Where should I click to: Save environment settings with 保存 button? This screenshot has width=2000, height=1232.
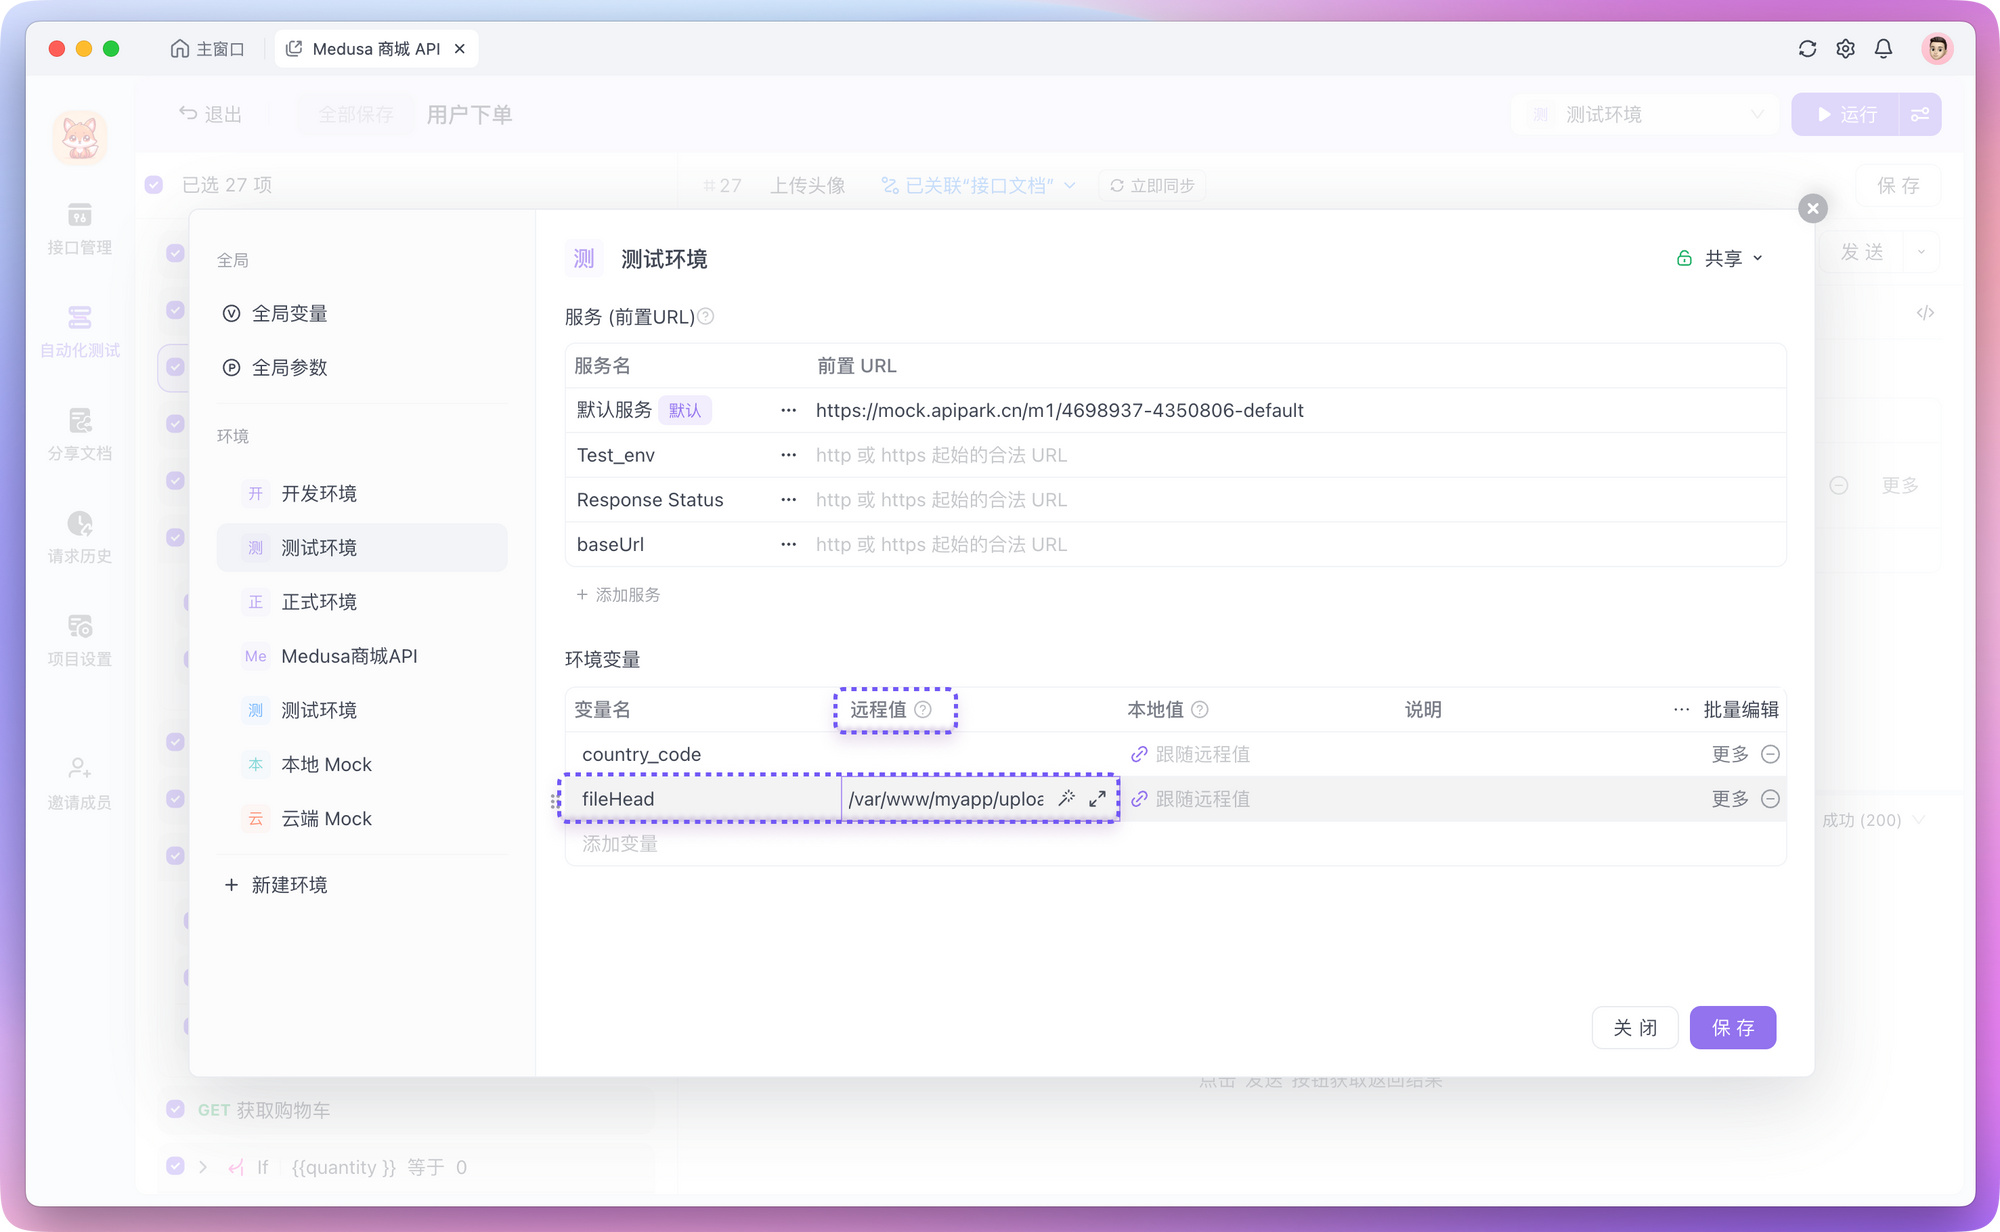[1733, 1027]
